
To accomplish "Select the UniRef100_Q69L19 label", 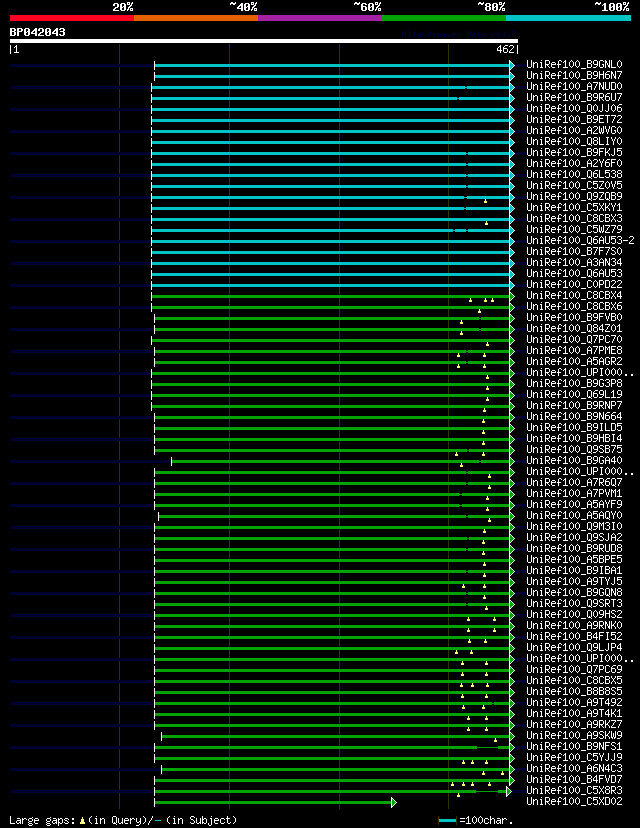I will tap(574, 394).
